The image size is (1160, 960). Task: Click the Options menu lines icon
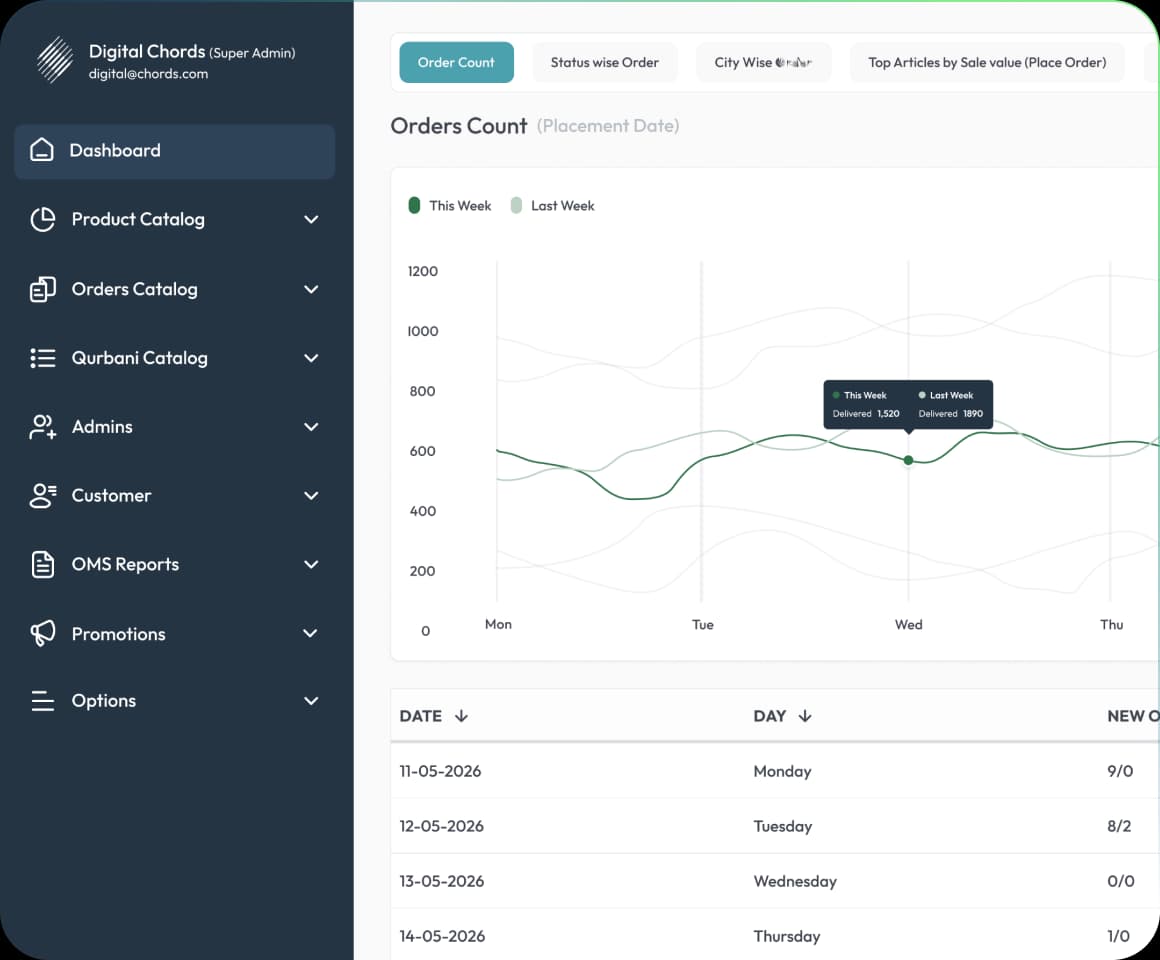pyautogui.click(x=43, y=700)
